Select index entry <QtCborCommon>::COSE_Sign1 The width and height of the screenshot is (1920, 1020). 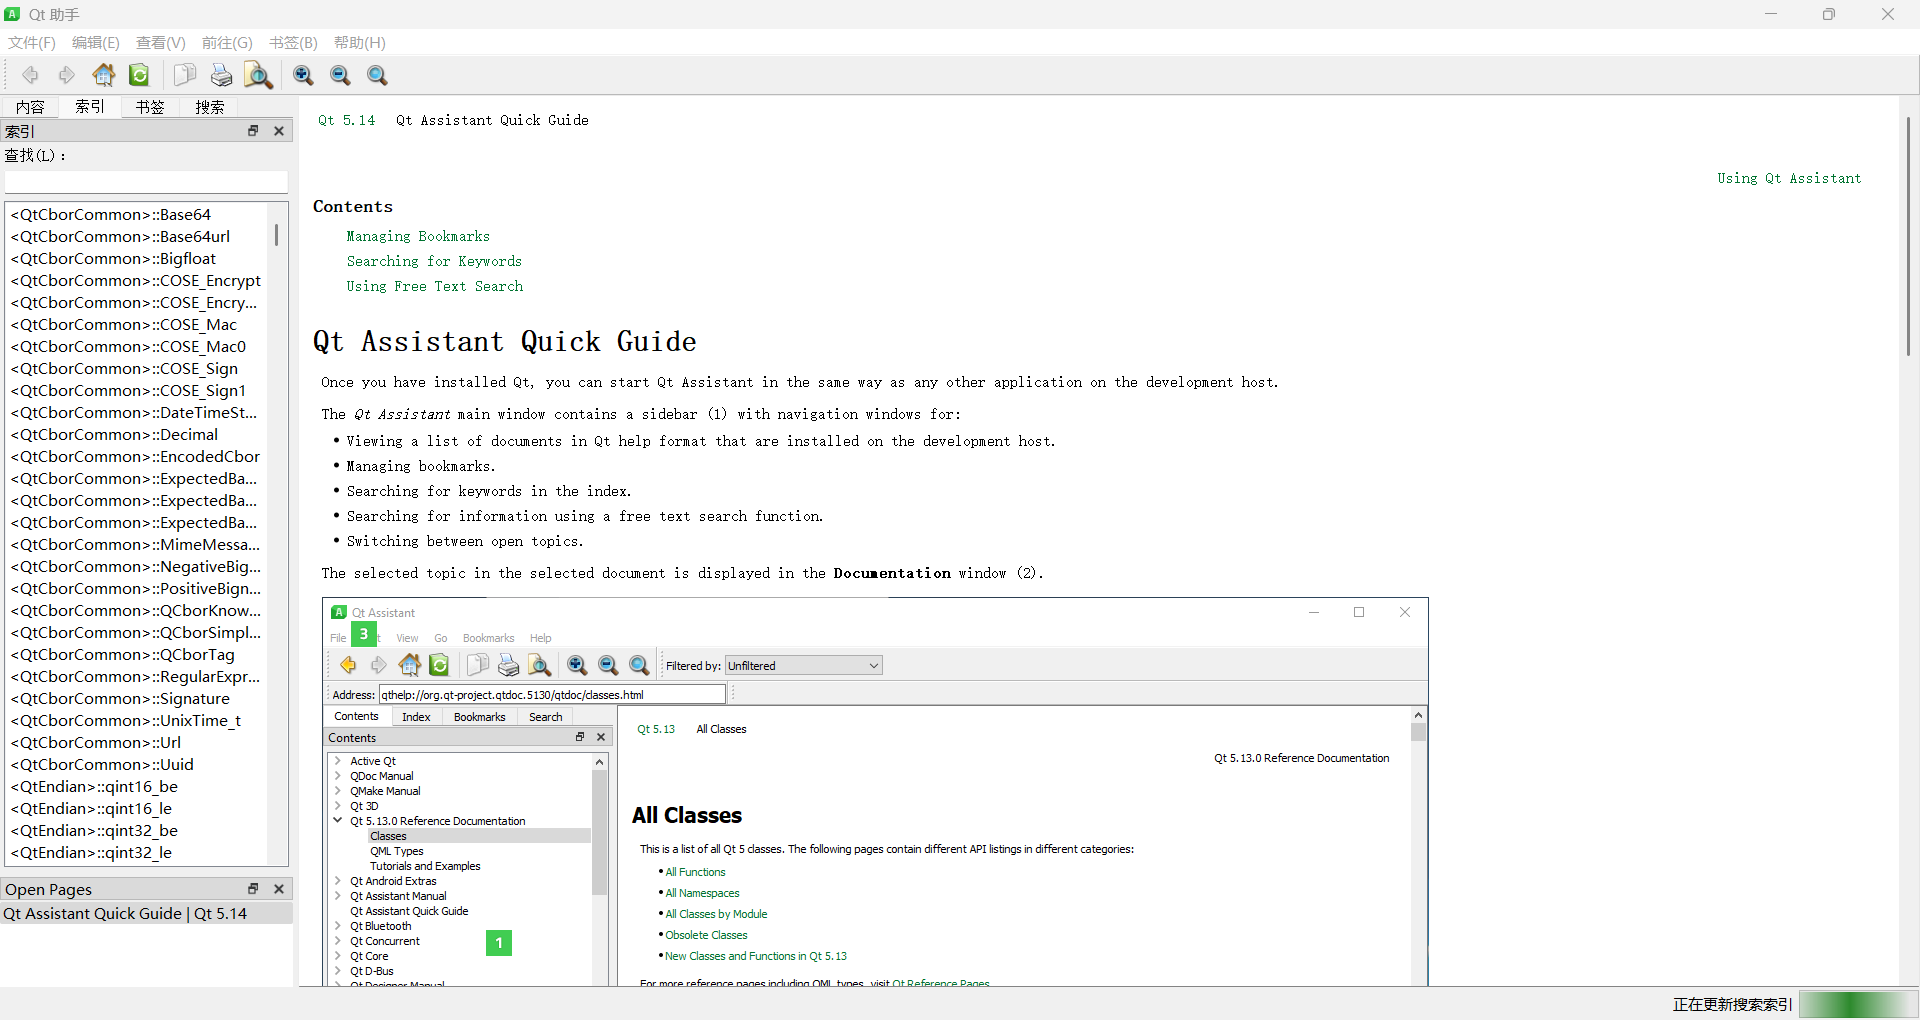point(137,390)
